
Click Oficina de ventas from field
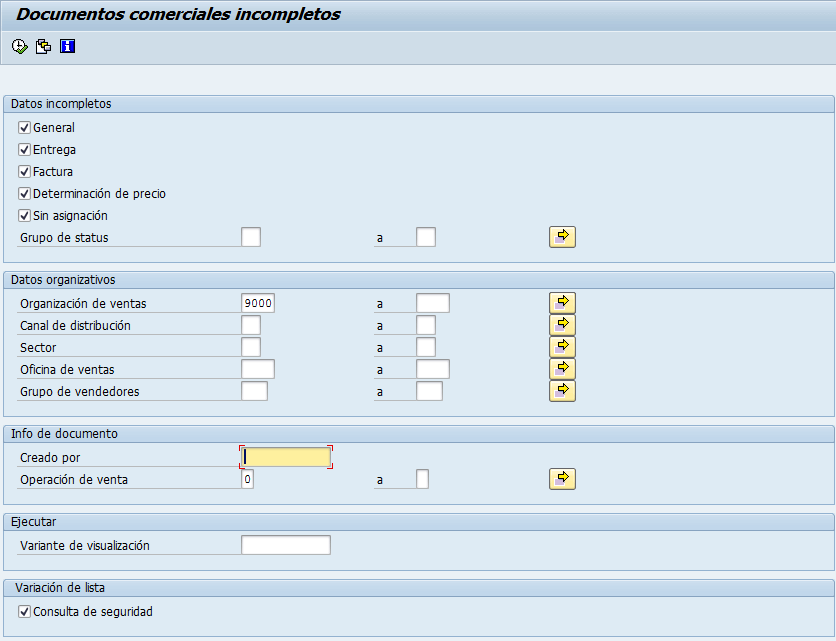[258, 369]
